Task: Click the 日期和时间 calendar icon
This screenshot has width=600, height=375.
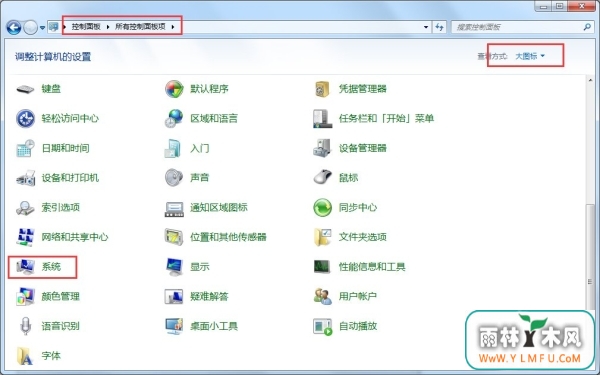Action: [25, 148]
